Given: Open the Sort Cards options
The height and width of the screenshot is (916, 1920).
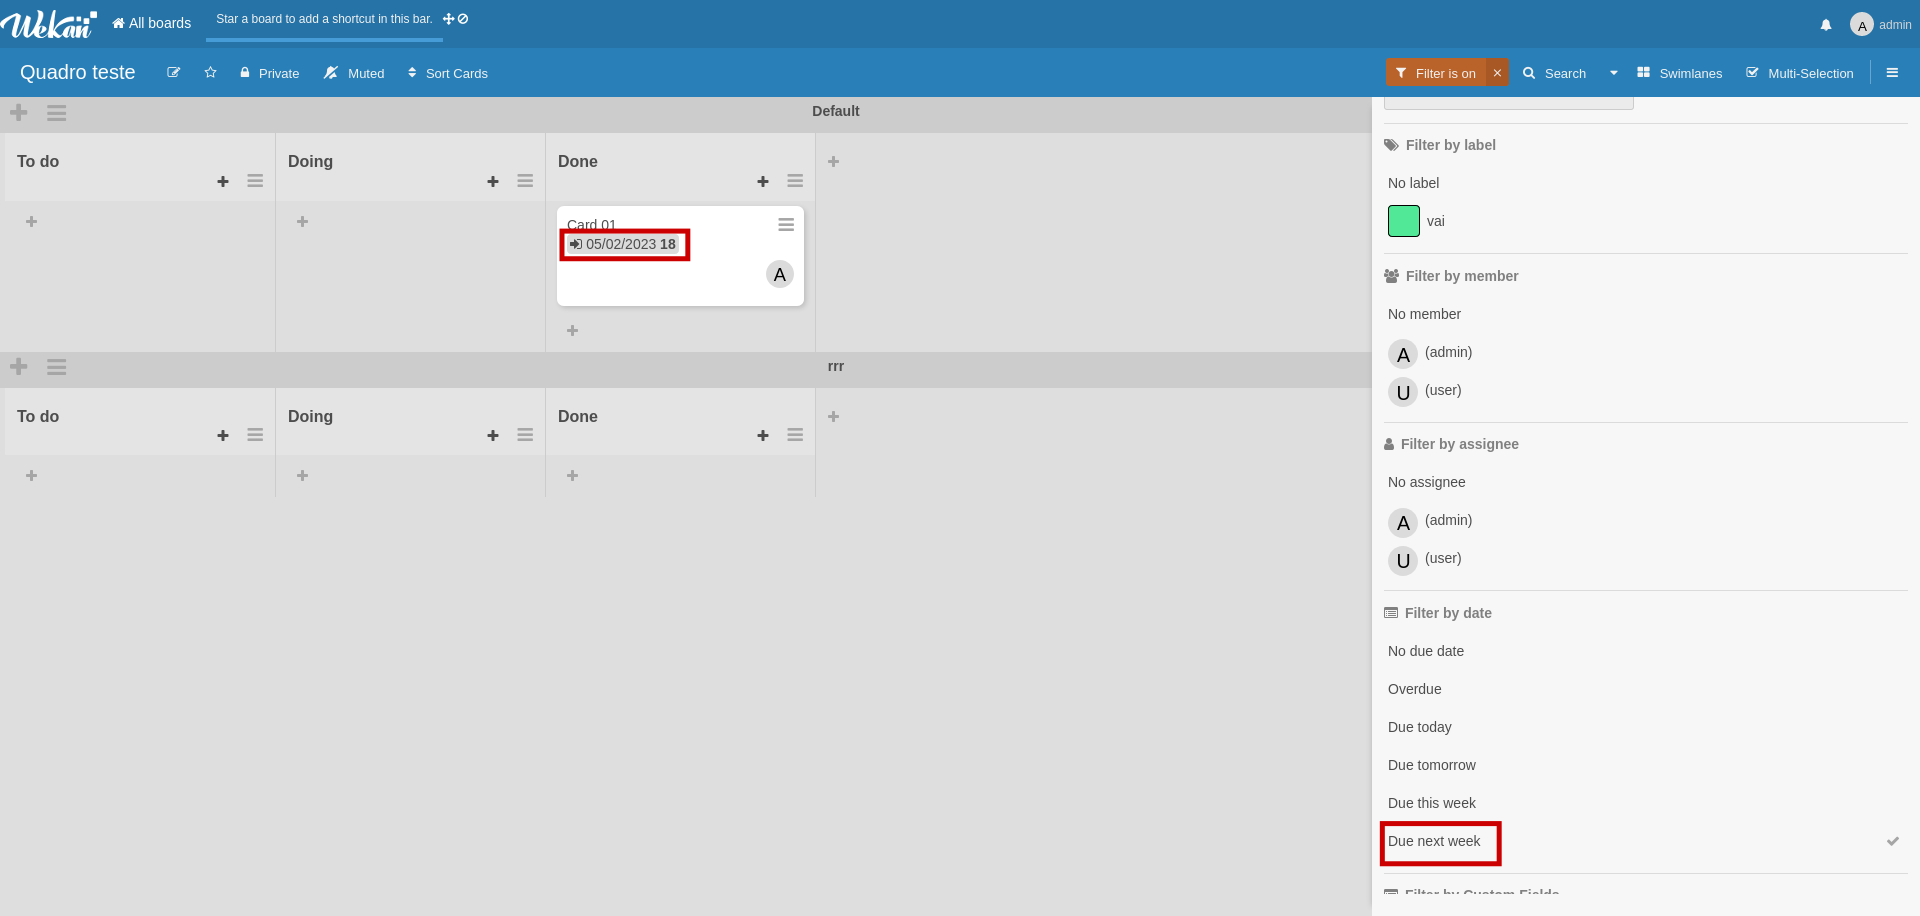Looking at the screenshot, I should (447, 72).
